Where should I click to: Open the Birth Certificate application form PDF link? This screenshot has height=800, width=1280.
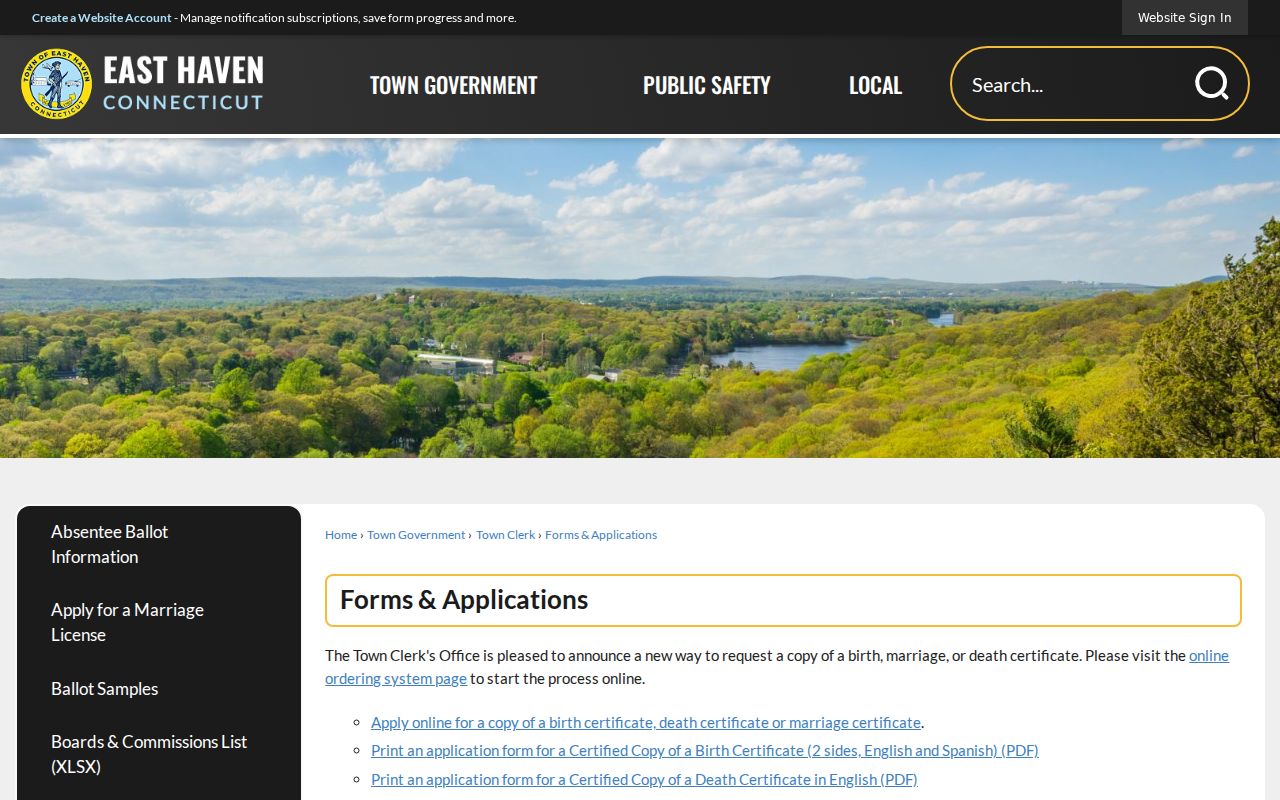[705, 750]
